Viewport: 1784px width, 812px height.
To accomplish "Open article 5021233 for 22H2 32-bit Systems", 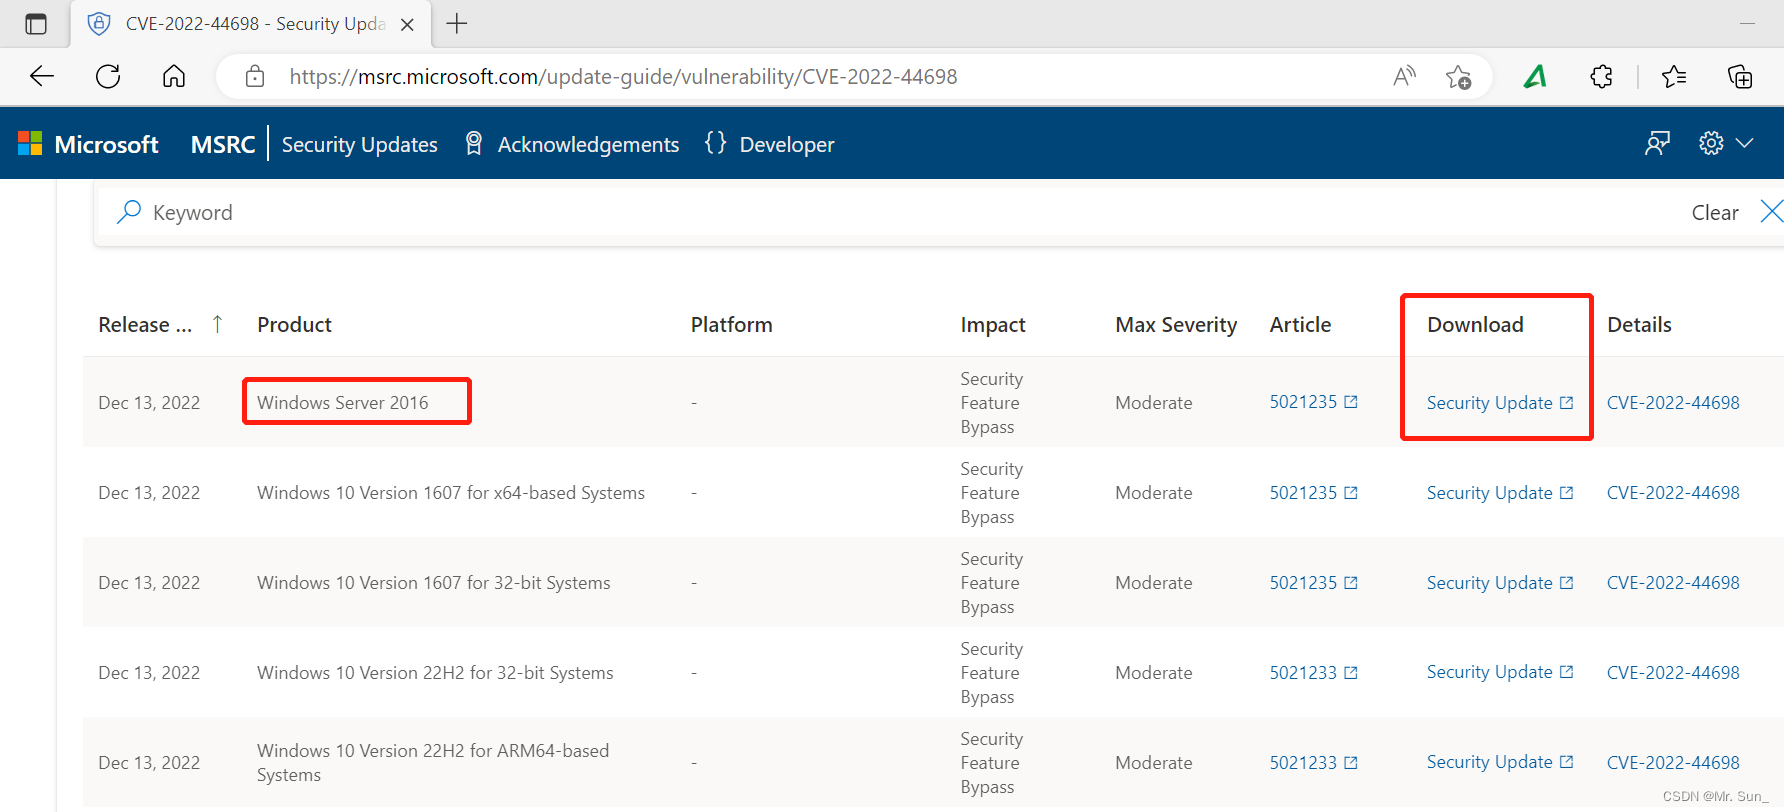I will click(x=1313, y=672).
